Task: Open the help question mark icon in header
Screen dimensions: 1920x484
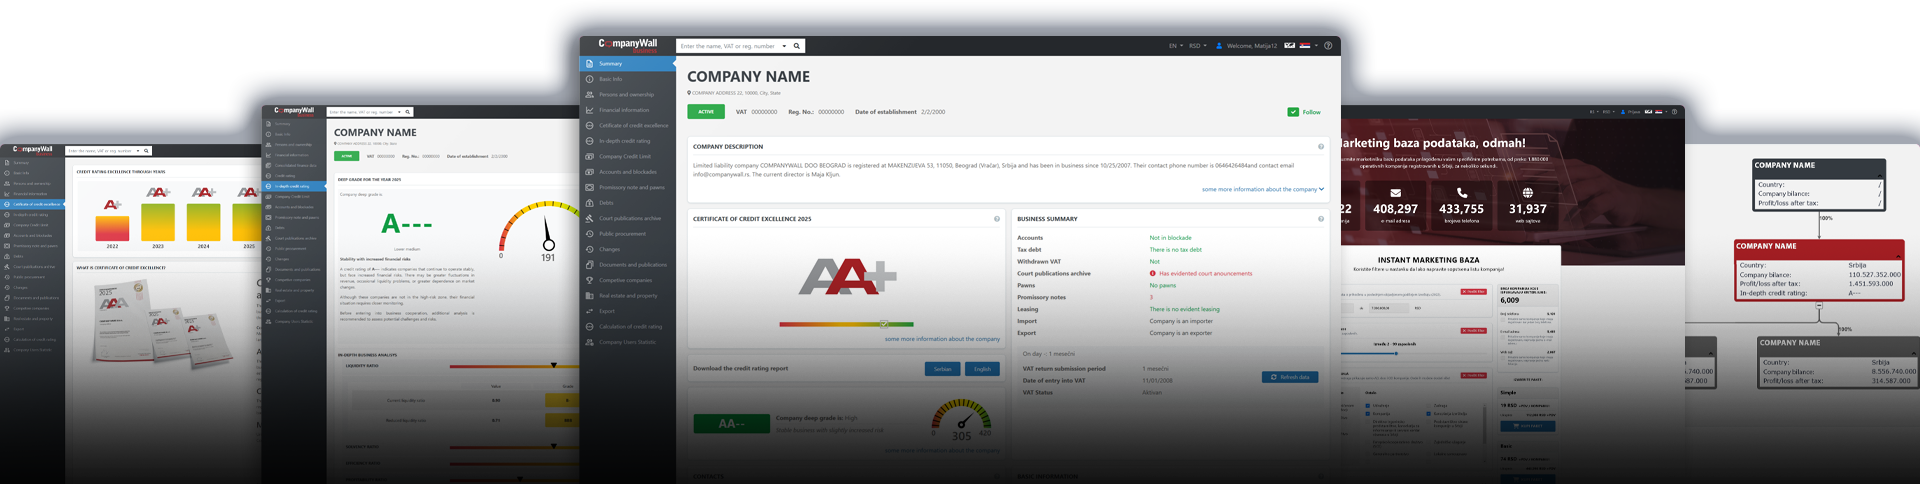Action: [1328, 45]
